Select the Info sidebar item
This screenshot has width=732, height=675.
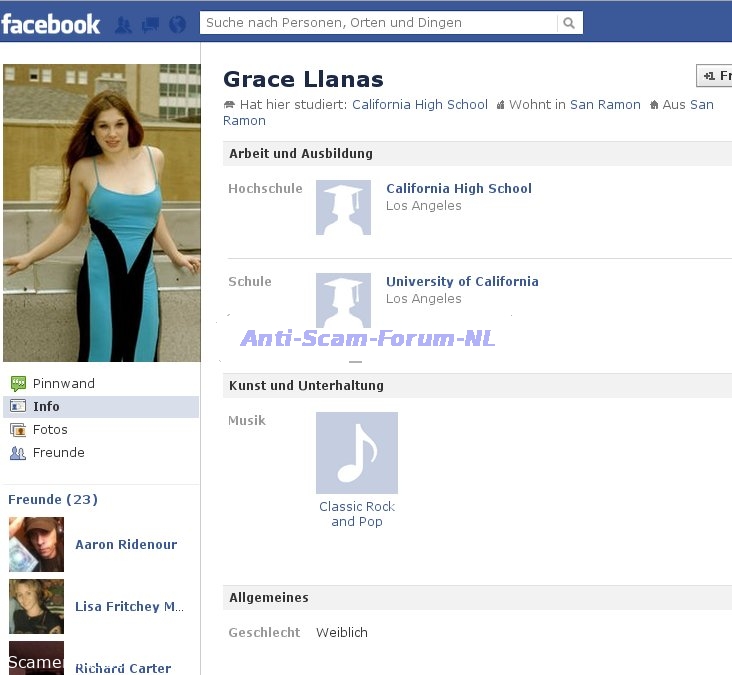[x=46, y=406]
